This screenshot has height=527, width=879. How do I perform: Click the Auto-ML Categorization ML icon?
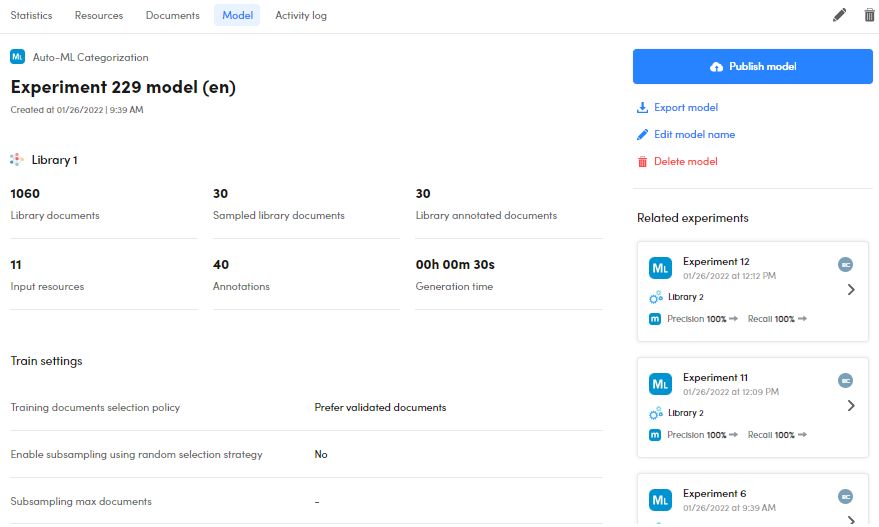[x=17, y=57]
